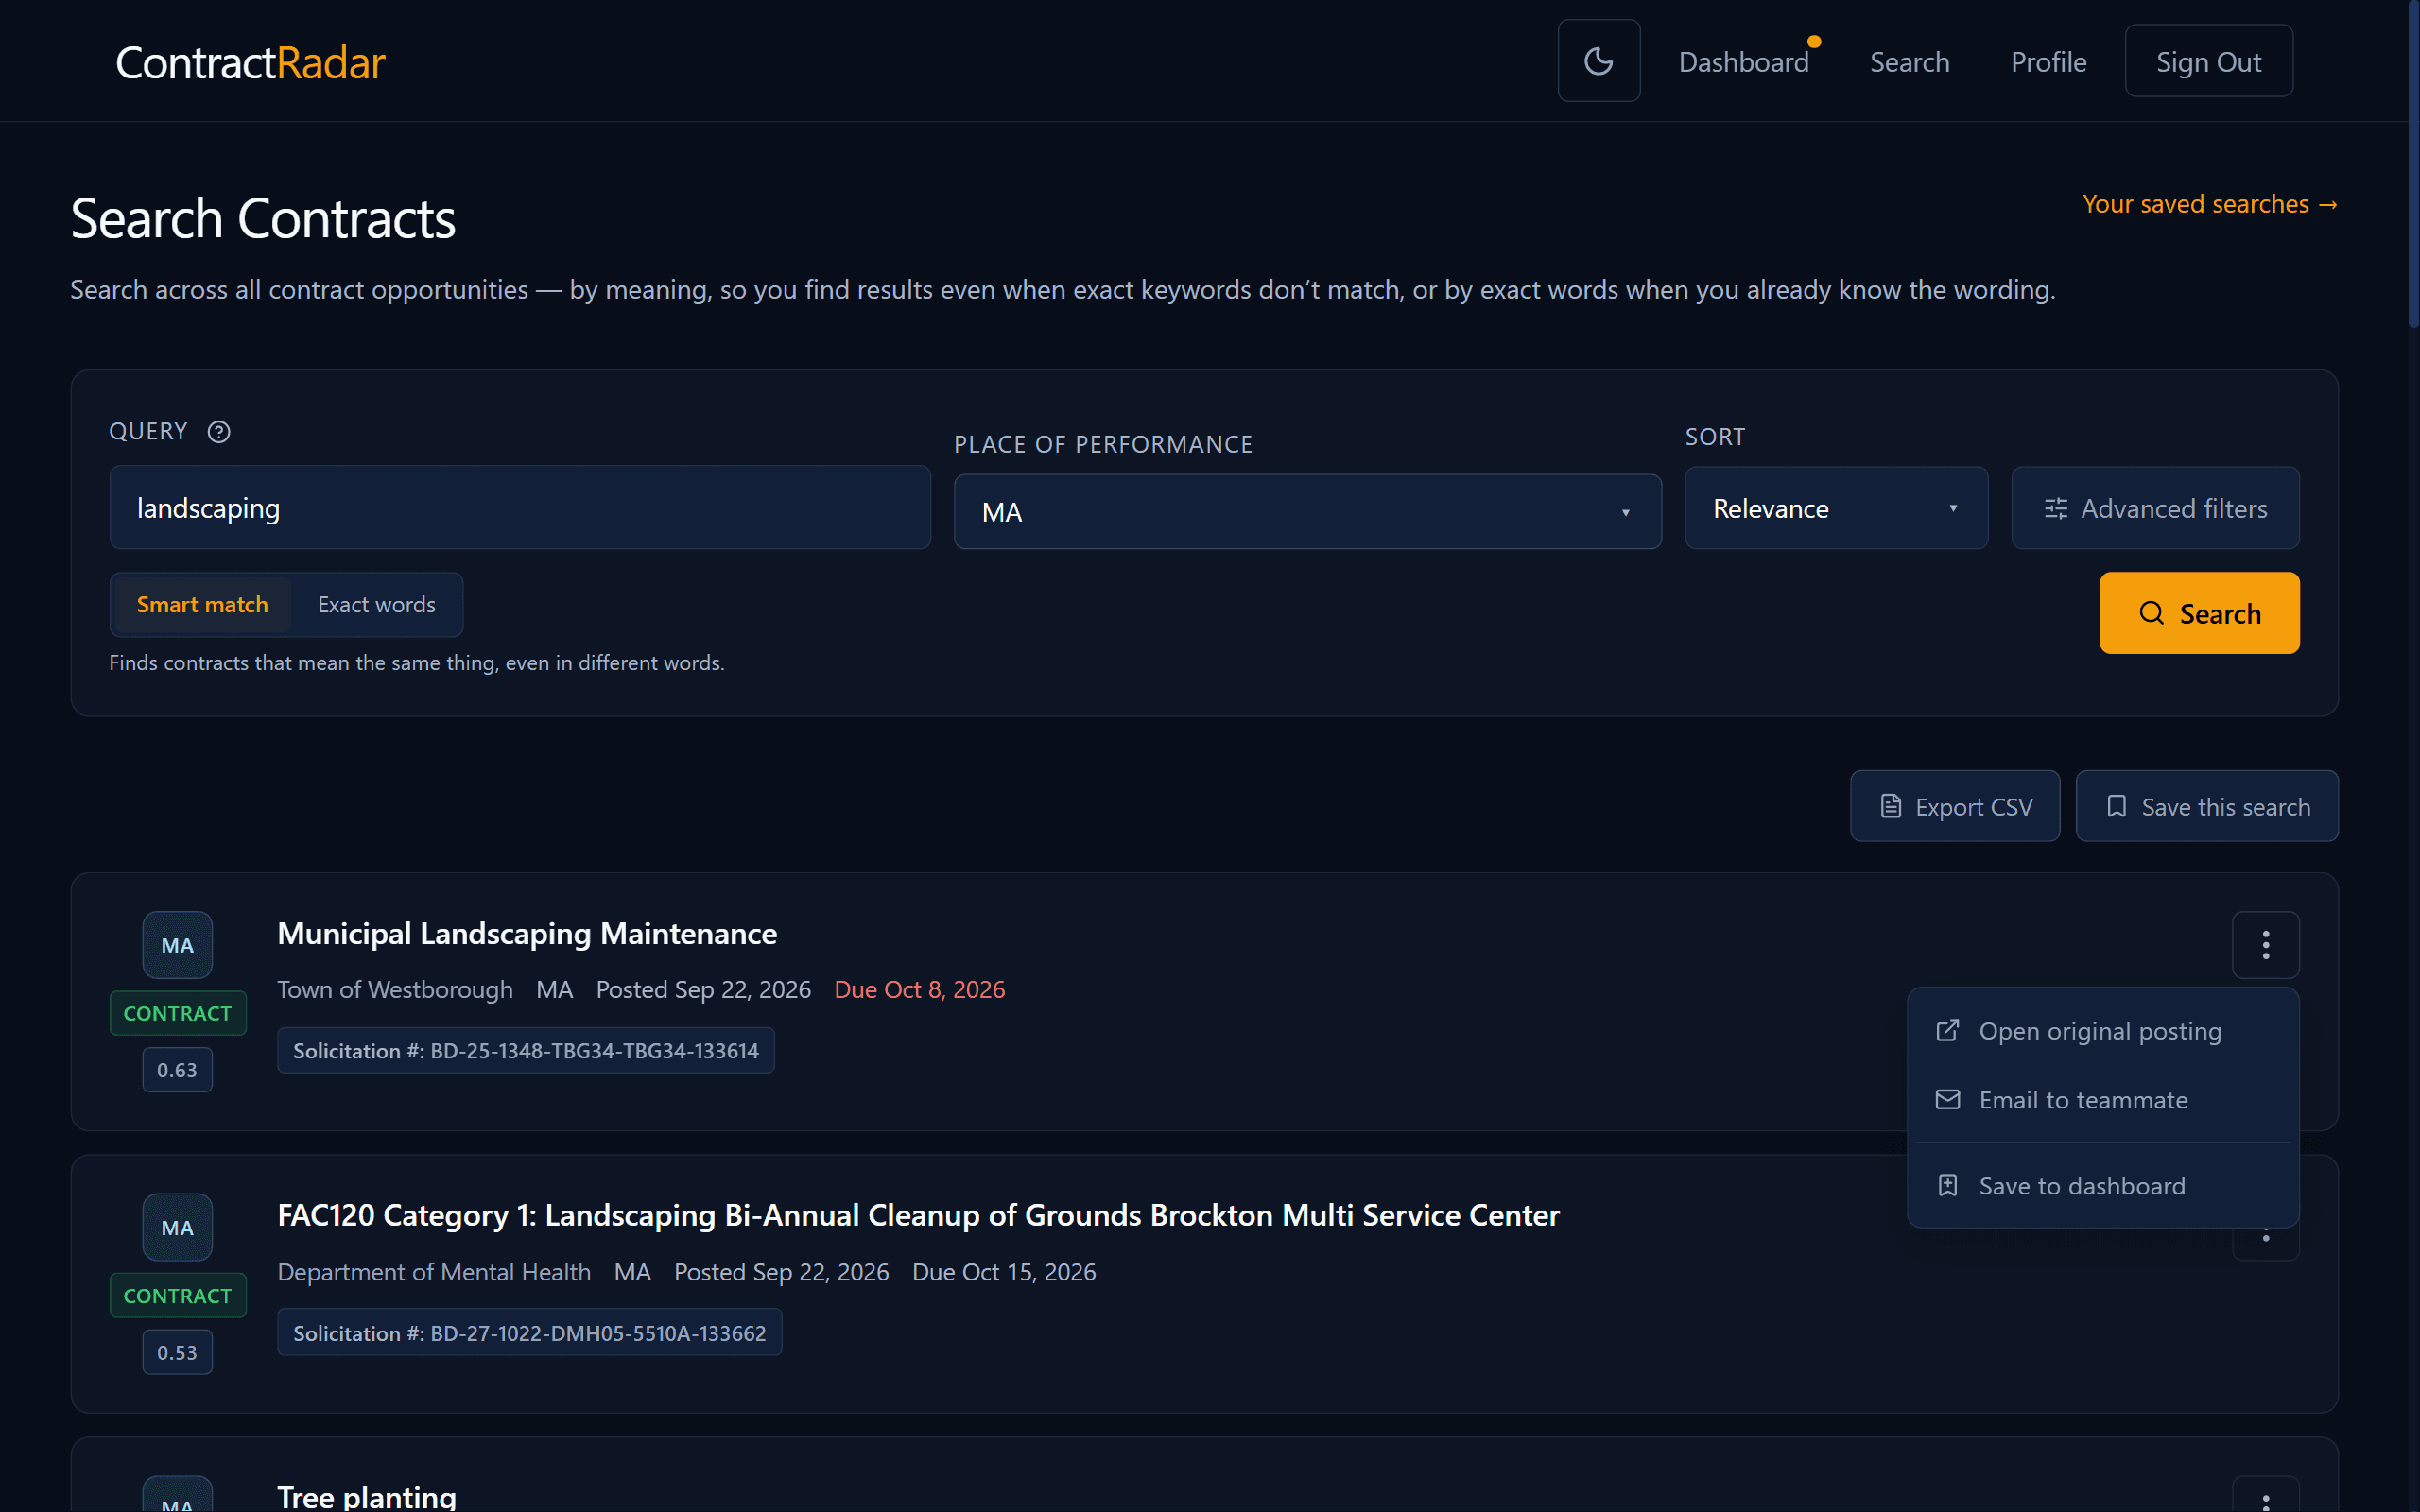Open Profile from top navigation

click(2048, 62)
